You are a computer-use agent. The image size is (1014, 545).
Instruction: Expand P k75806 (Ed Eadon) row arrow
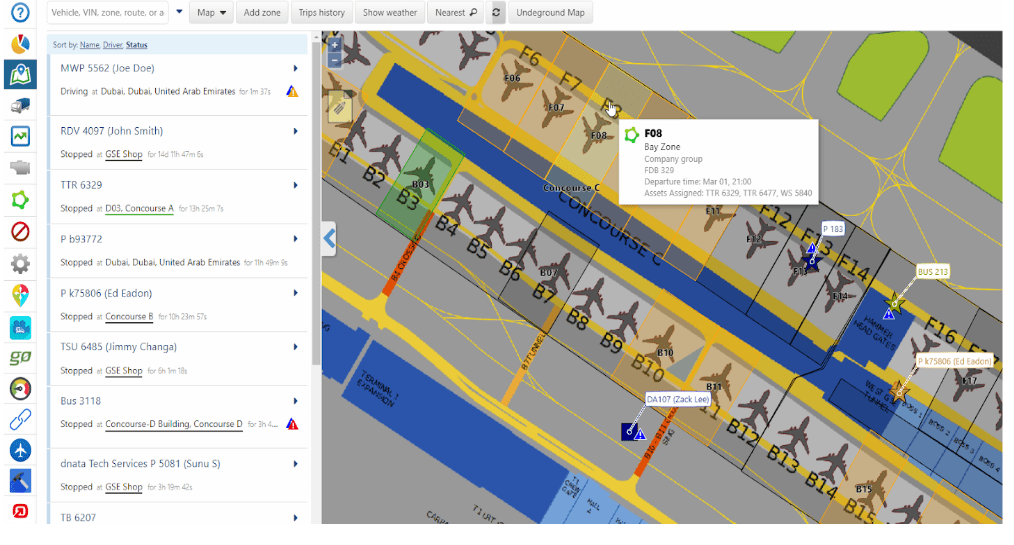296,293
